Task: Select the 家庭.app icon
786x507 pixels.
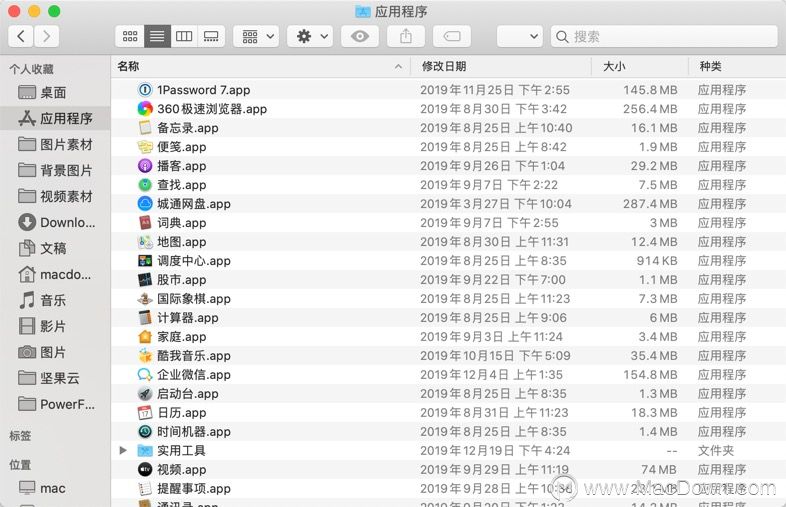Action: tap(145, 336)
